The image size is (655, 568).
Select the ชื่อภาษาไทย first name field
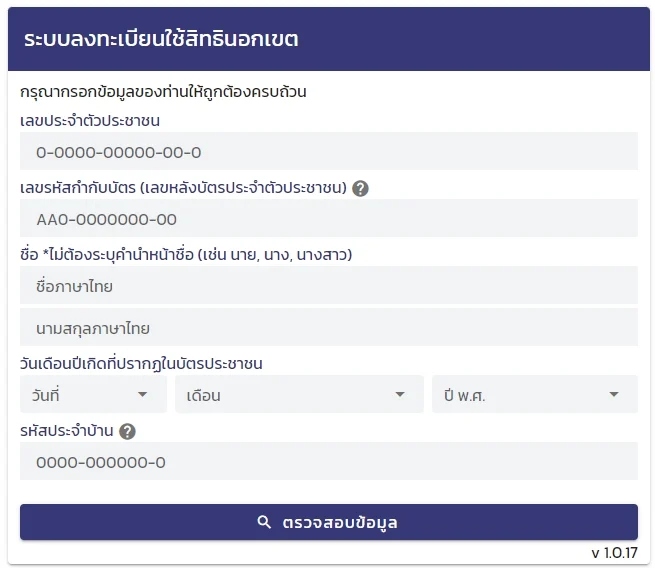pos(328,286)
